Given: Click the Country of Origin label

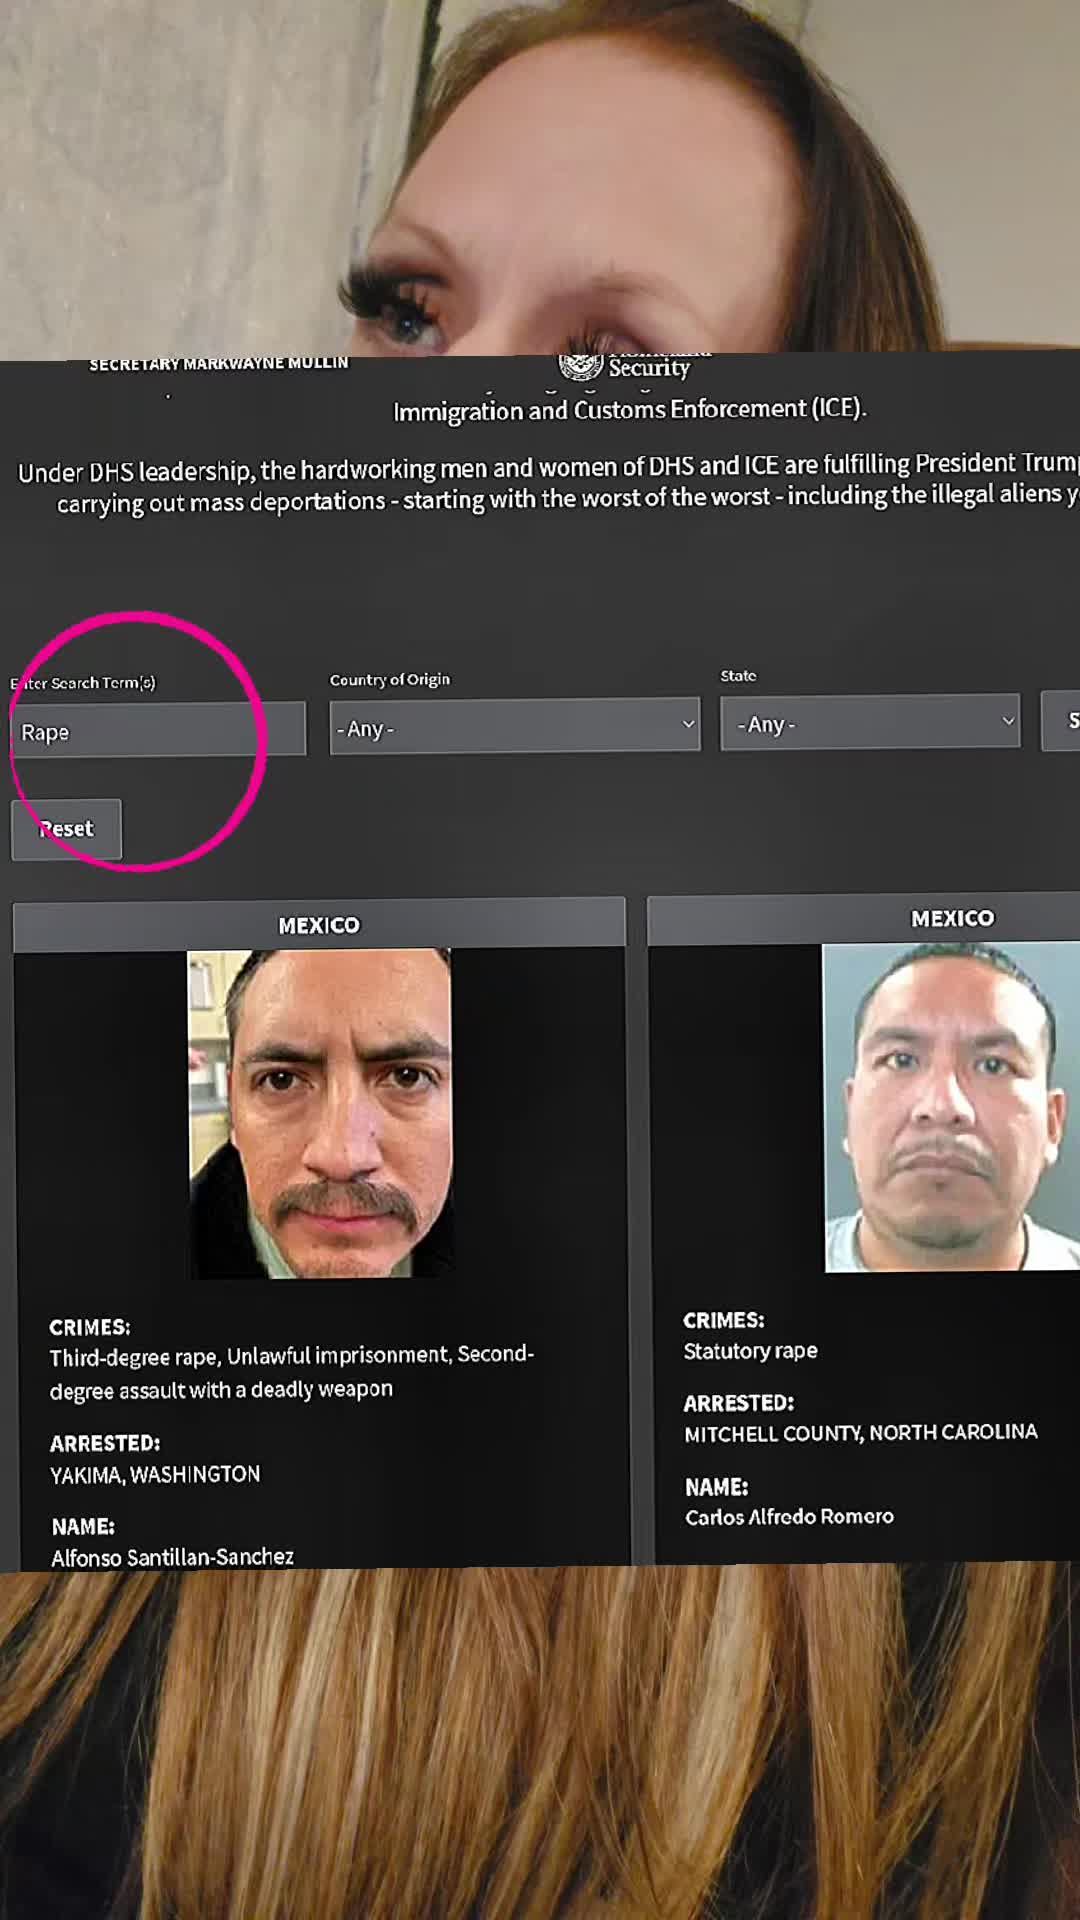Looking at the screenshot, I should [390, 680].
